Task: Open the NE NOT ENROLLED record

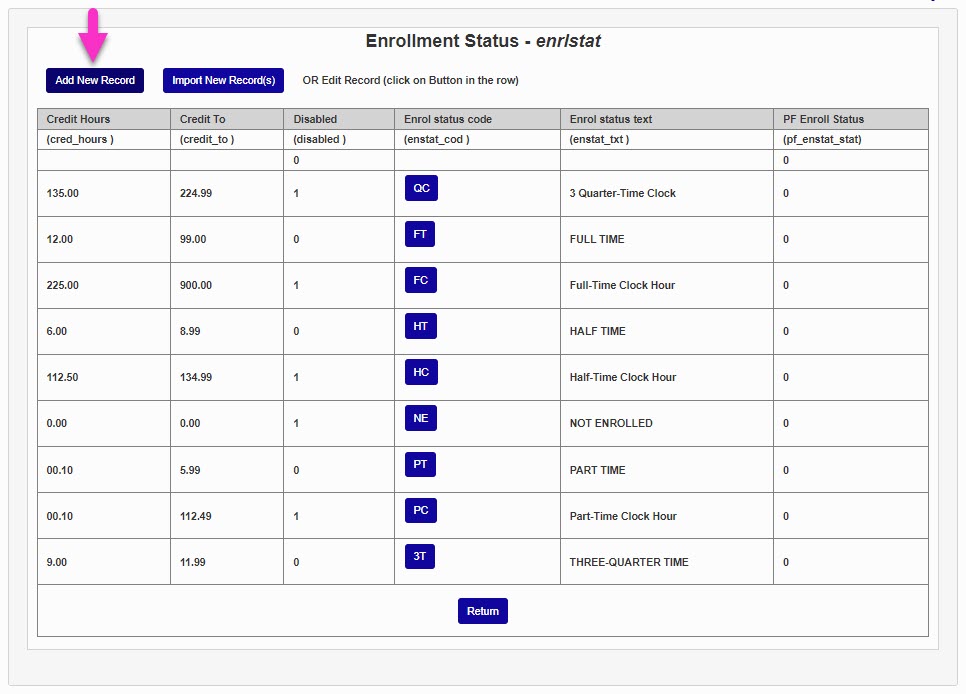Action: pyautogui.click(x=420, y=418)
